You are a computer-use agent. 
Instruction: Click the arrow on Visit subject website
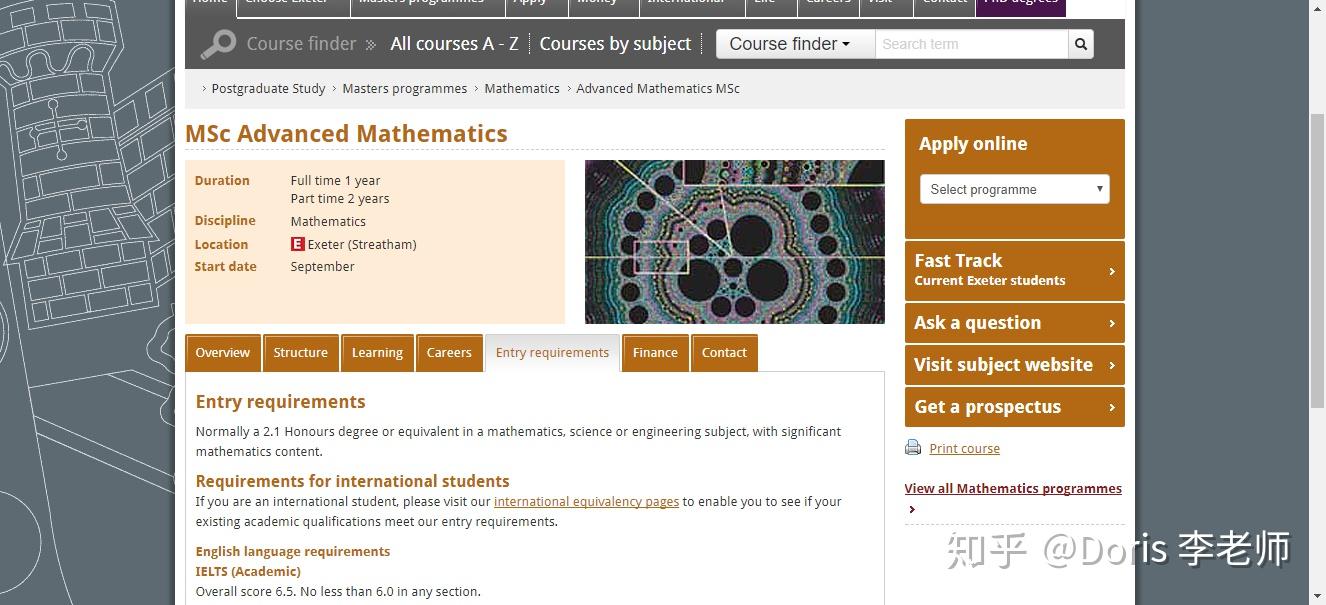point(1112,365)
